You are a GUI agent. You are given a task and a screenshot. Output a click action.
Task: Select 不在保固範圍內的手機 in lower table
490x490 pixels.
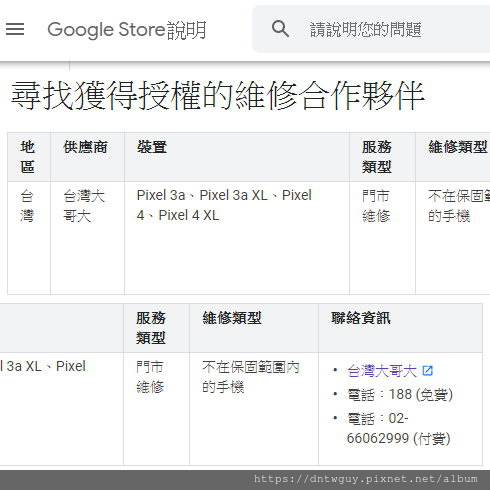(x=254, y=409)
